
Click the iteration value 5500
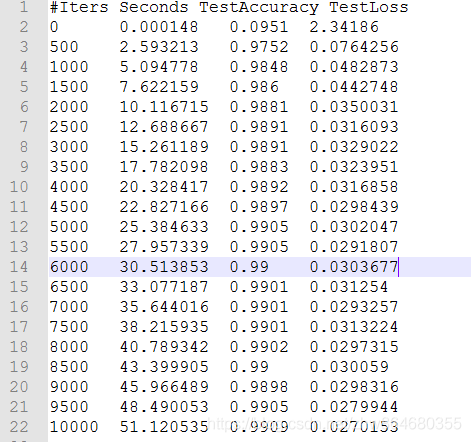pos(69,247)
